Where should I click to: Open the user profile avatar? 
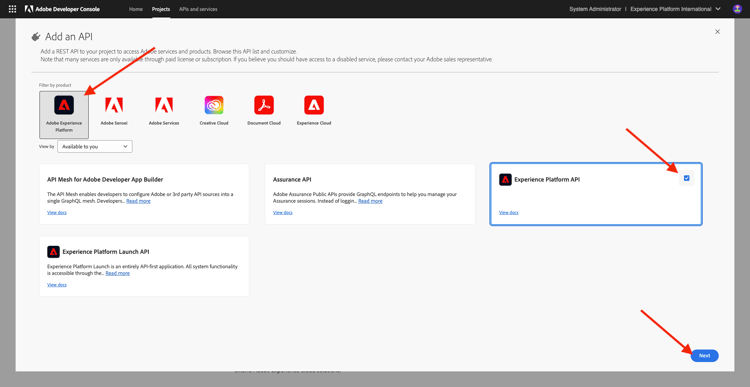point(737,9)
